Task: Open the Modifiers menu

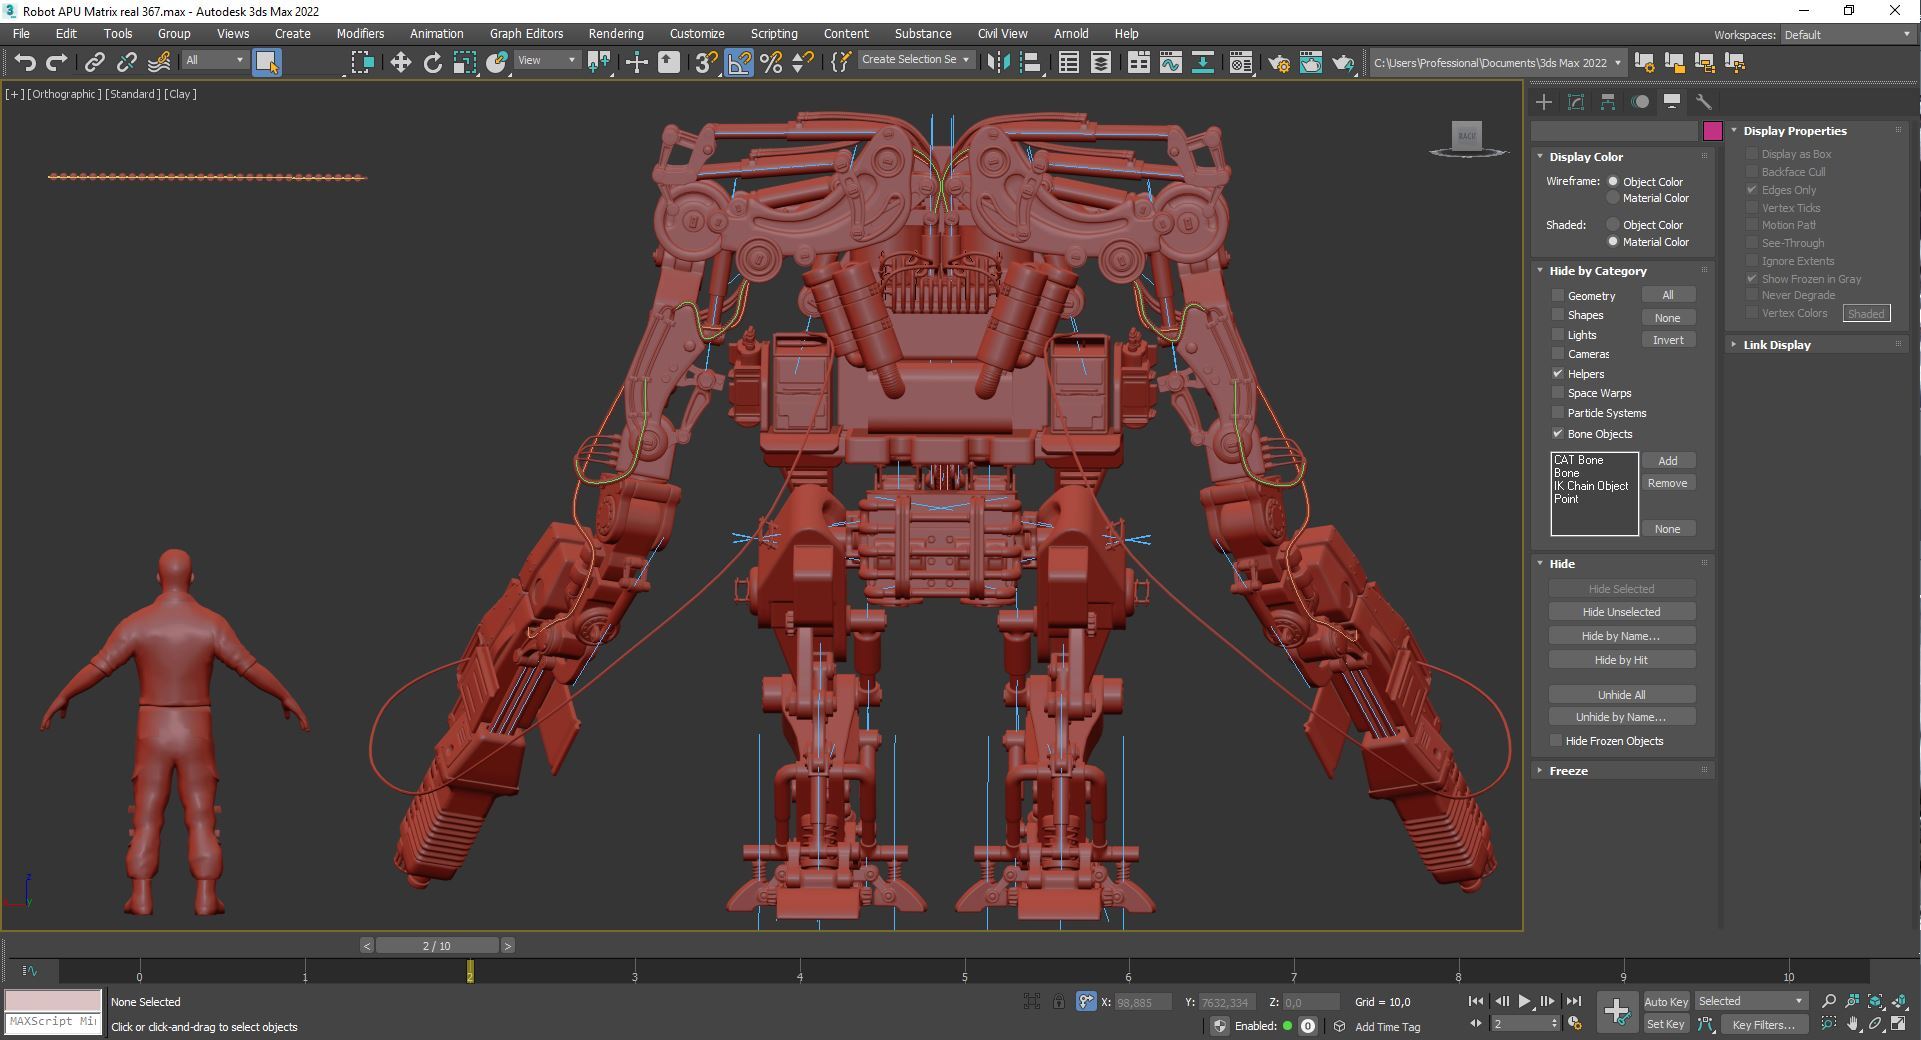Action: coord(360,34)
